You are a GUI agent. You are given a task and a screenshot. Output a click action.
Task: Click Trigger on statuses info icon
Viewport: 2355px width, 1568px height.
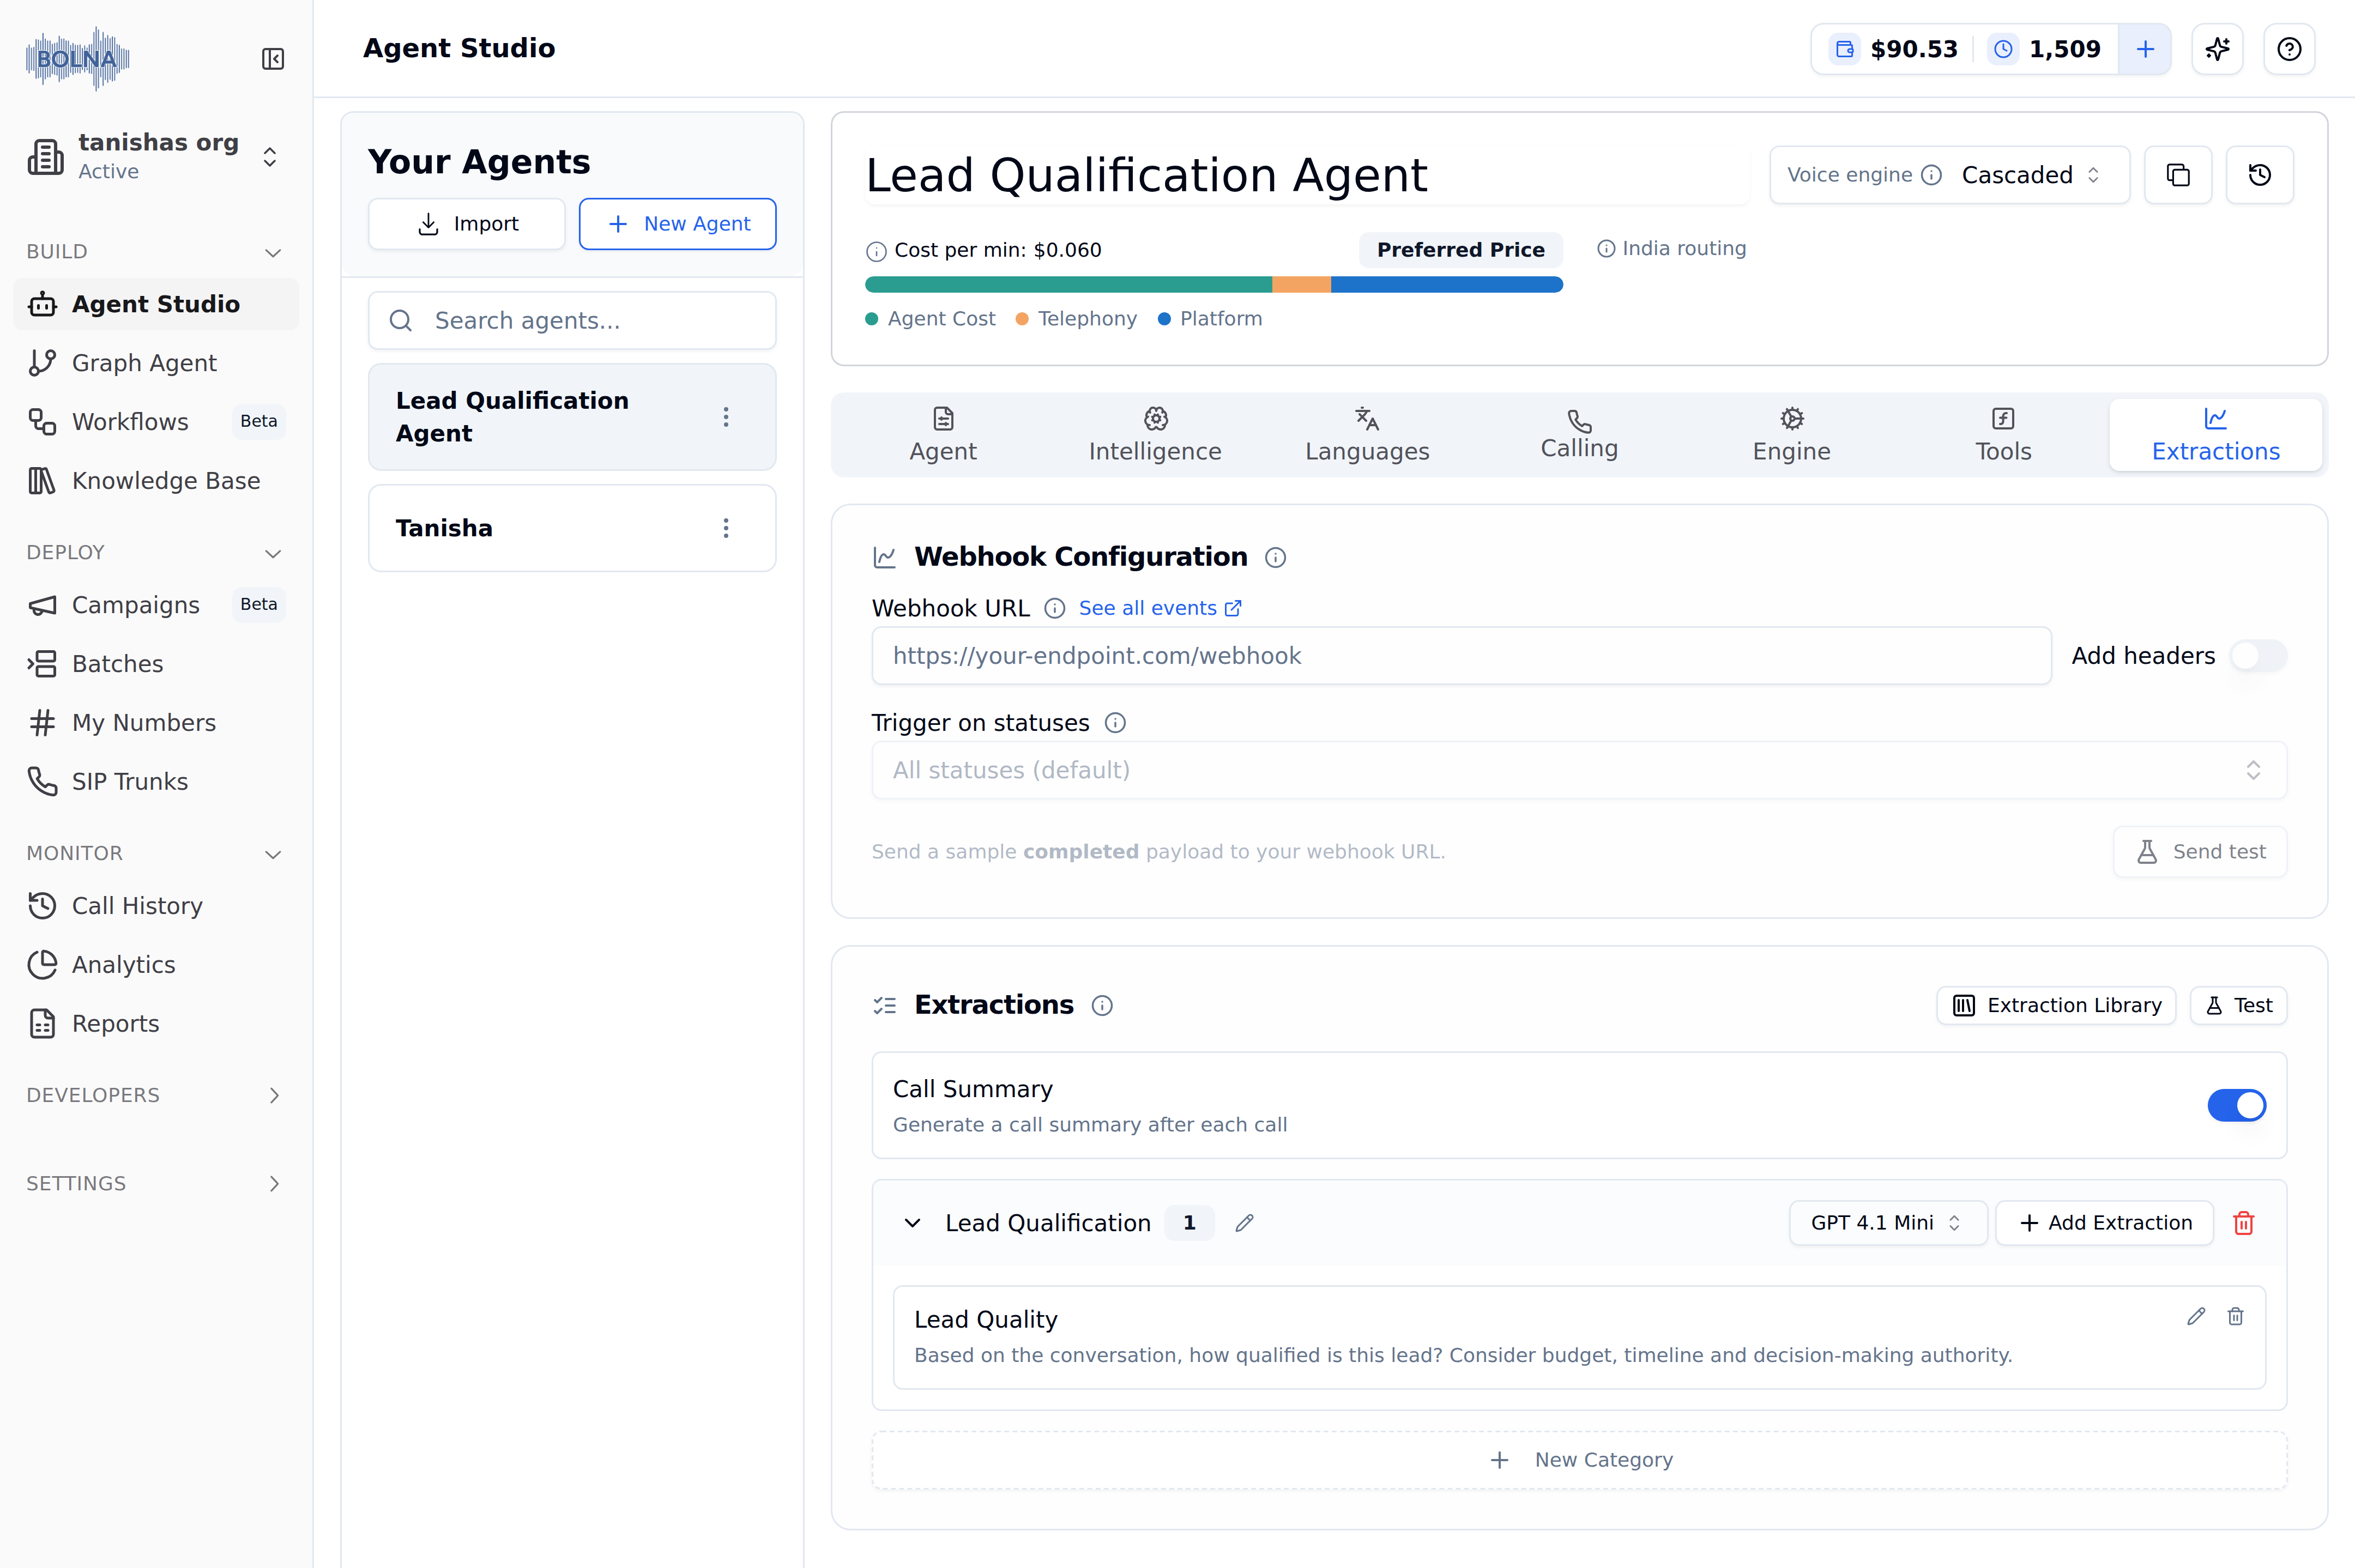pyautogui.click(x=1115, y=723)
